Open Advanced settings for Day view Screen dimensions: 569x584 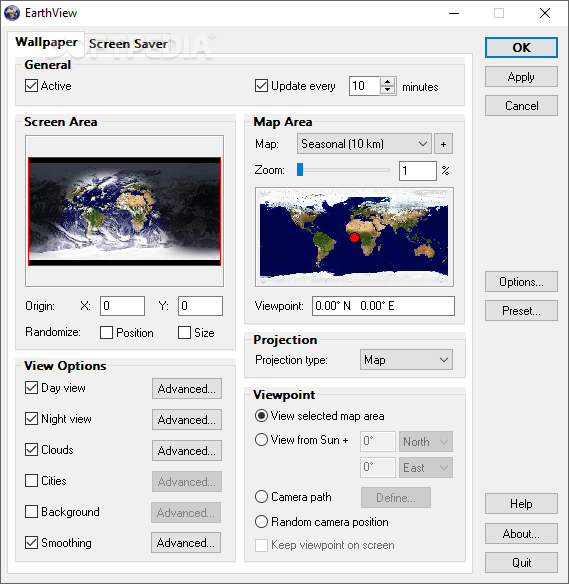187,389
